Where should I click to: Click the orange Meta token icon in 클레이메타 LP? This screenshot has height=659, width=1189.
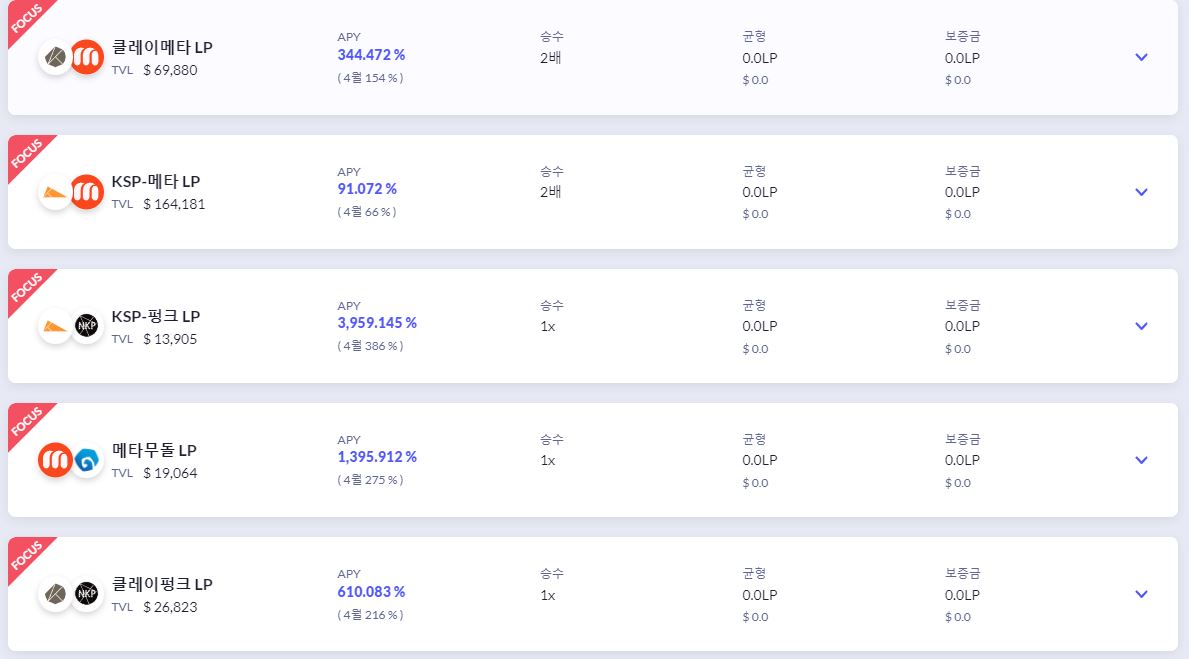click(87, 58)
